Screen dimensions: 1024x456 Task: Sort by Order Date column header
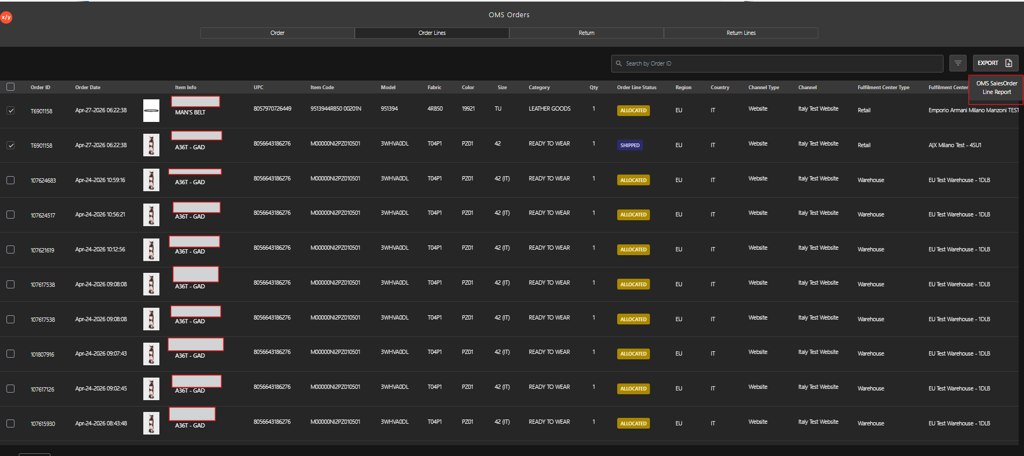pyautogui.click(x=88, y=87)
